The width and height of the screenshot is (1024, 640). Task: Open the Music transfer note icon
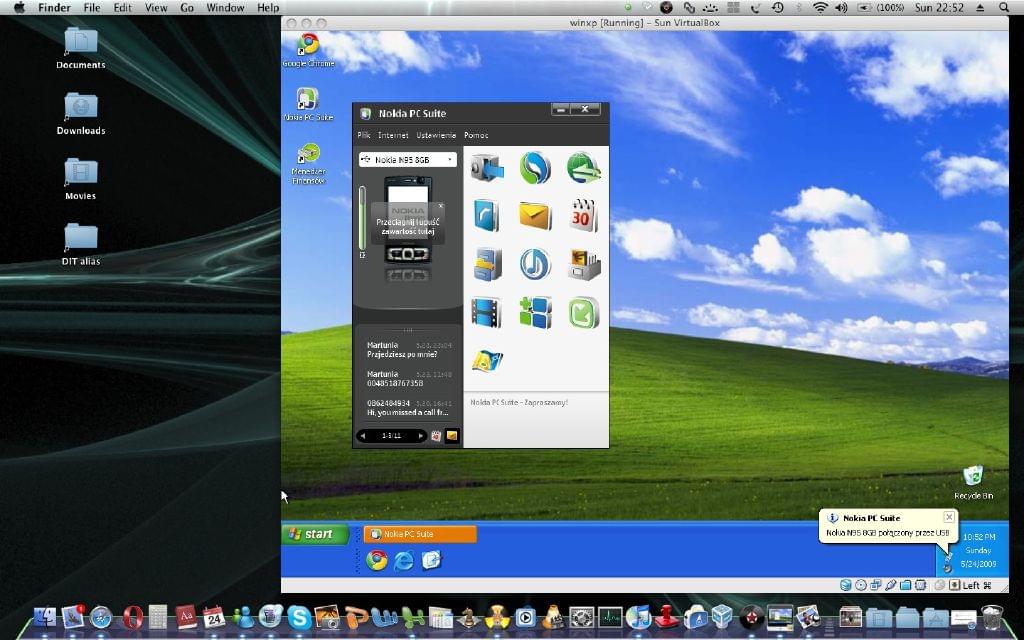pyautogui.click(x=535, y=264)
